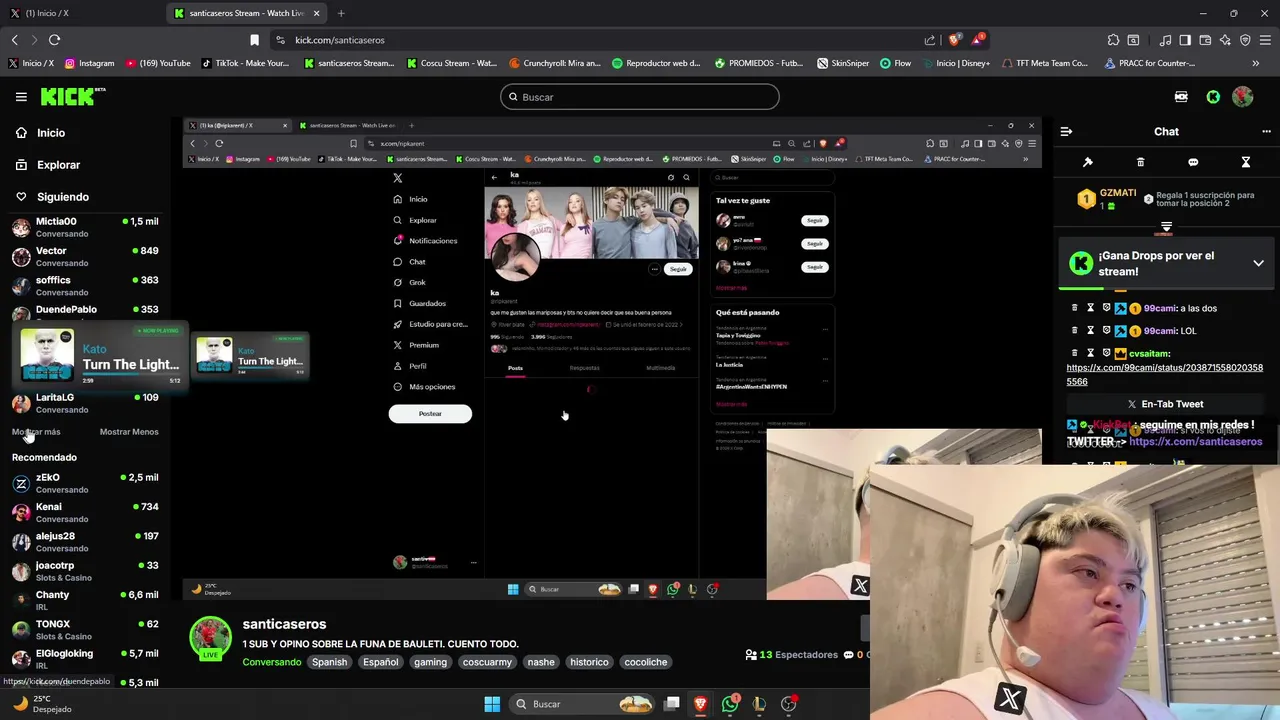Screen dimensions: 1280x720
Task: Open Explorar in Kick sidebar
Action: (x=47, y=165)
